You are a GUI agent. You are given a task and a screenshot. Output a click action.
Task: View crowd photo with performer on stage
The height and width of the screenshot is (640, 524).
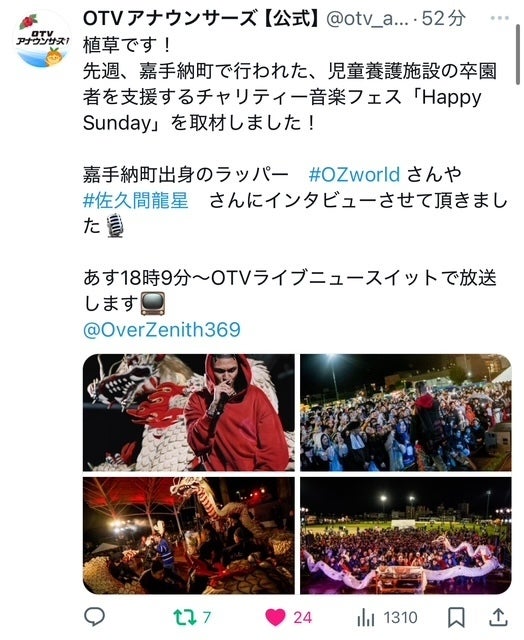pos(406,412)
